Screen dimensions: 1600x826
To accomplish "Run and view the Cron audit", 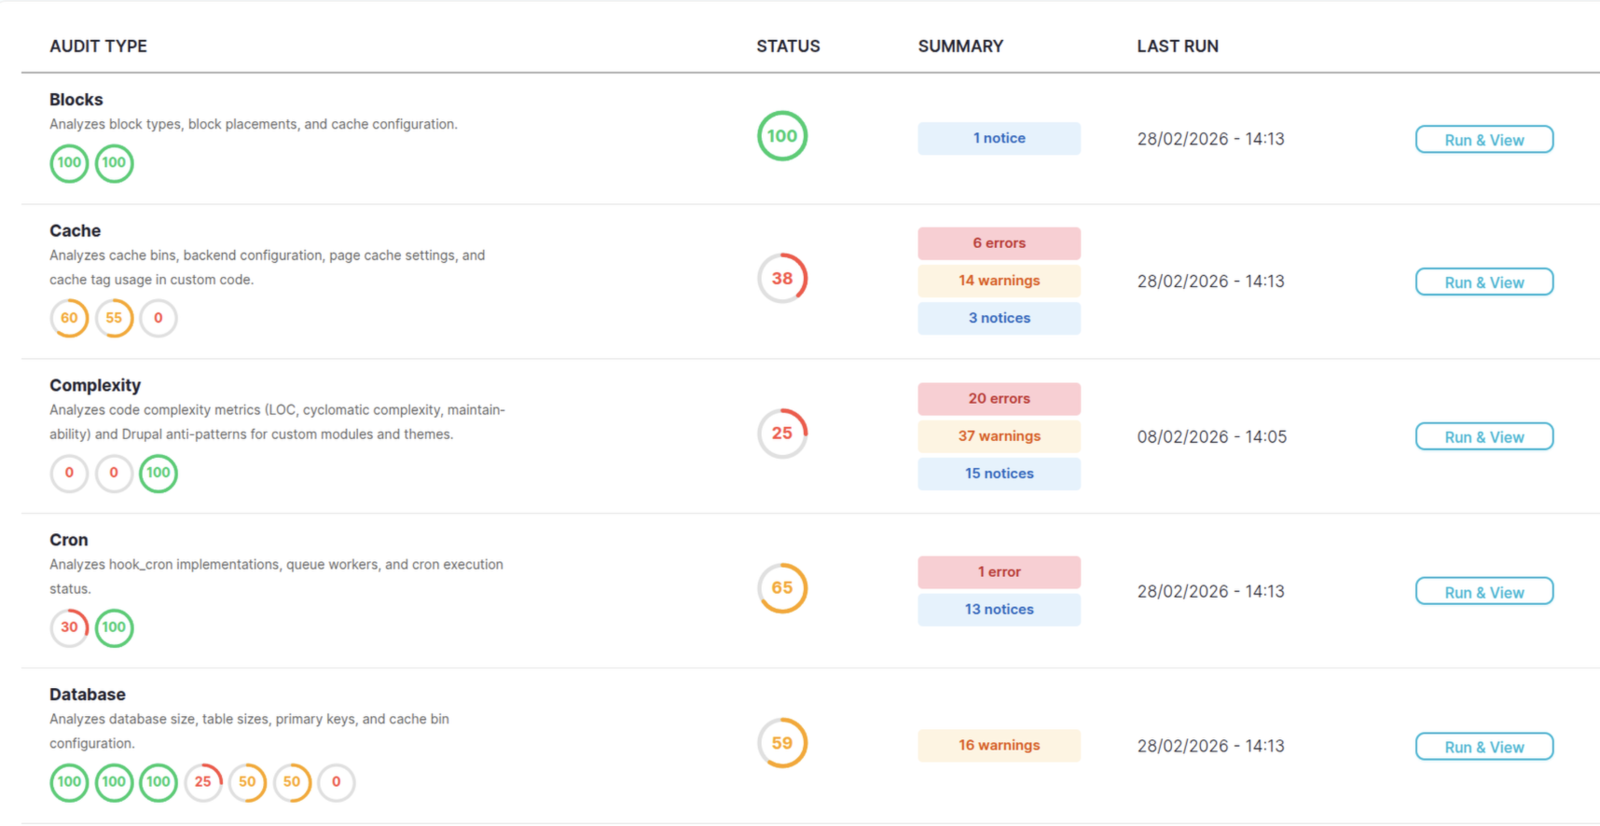I will point(1484,592).
